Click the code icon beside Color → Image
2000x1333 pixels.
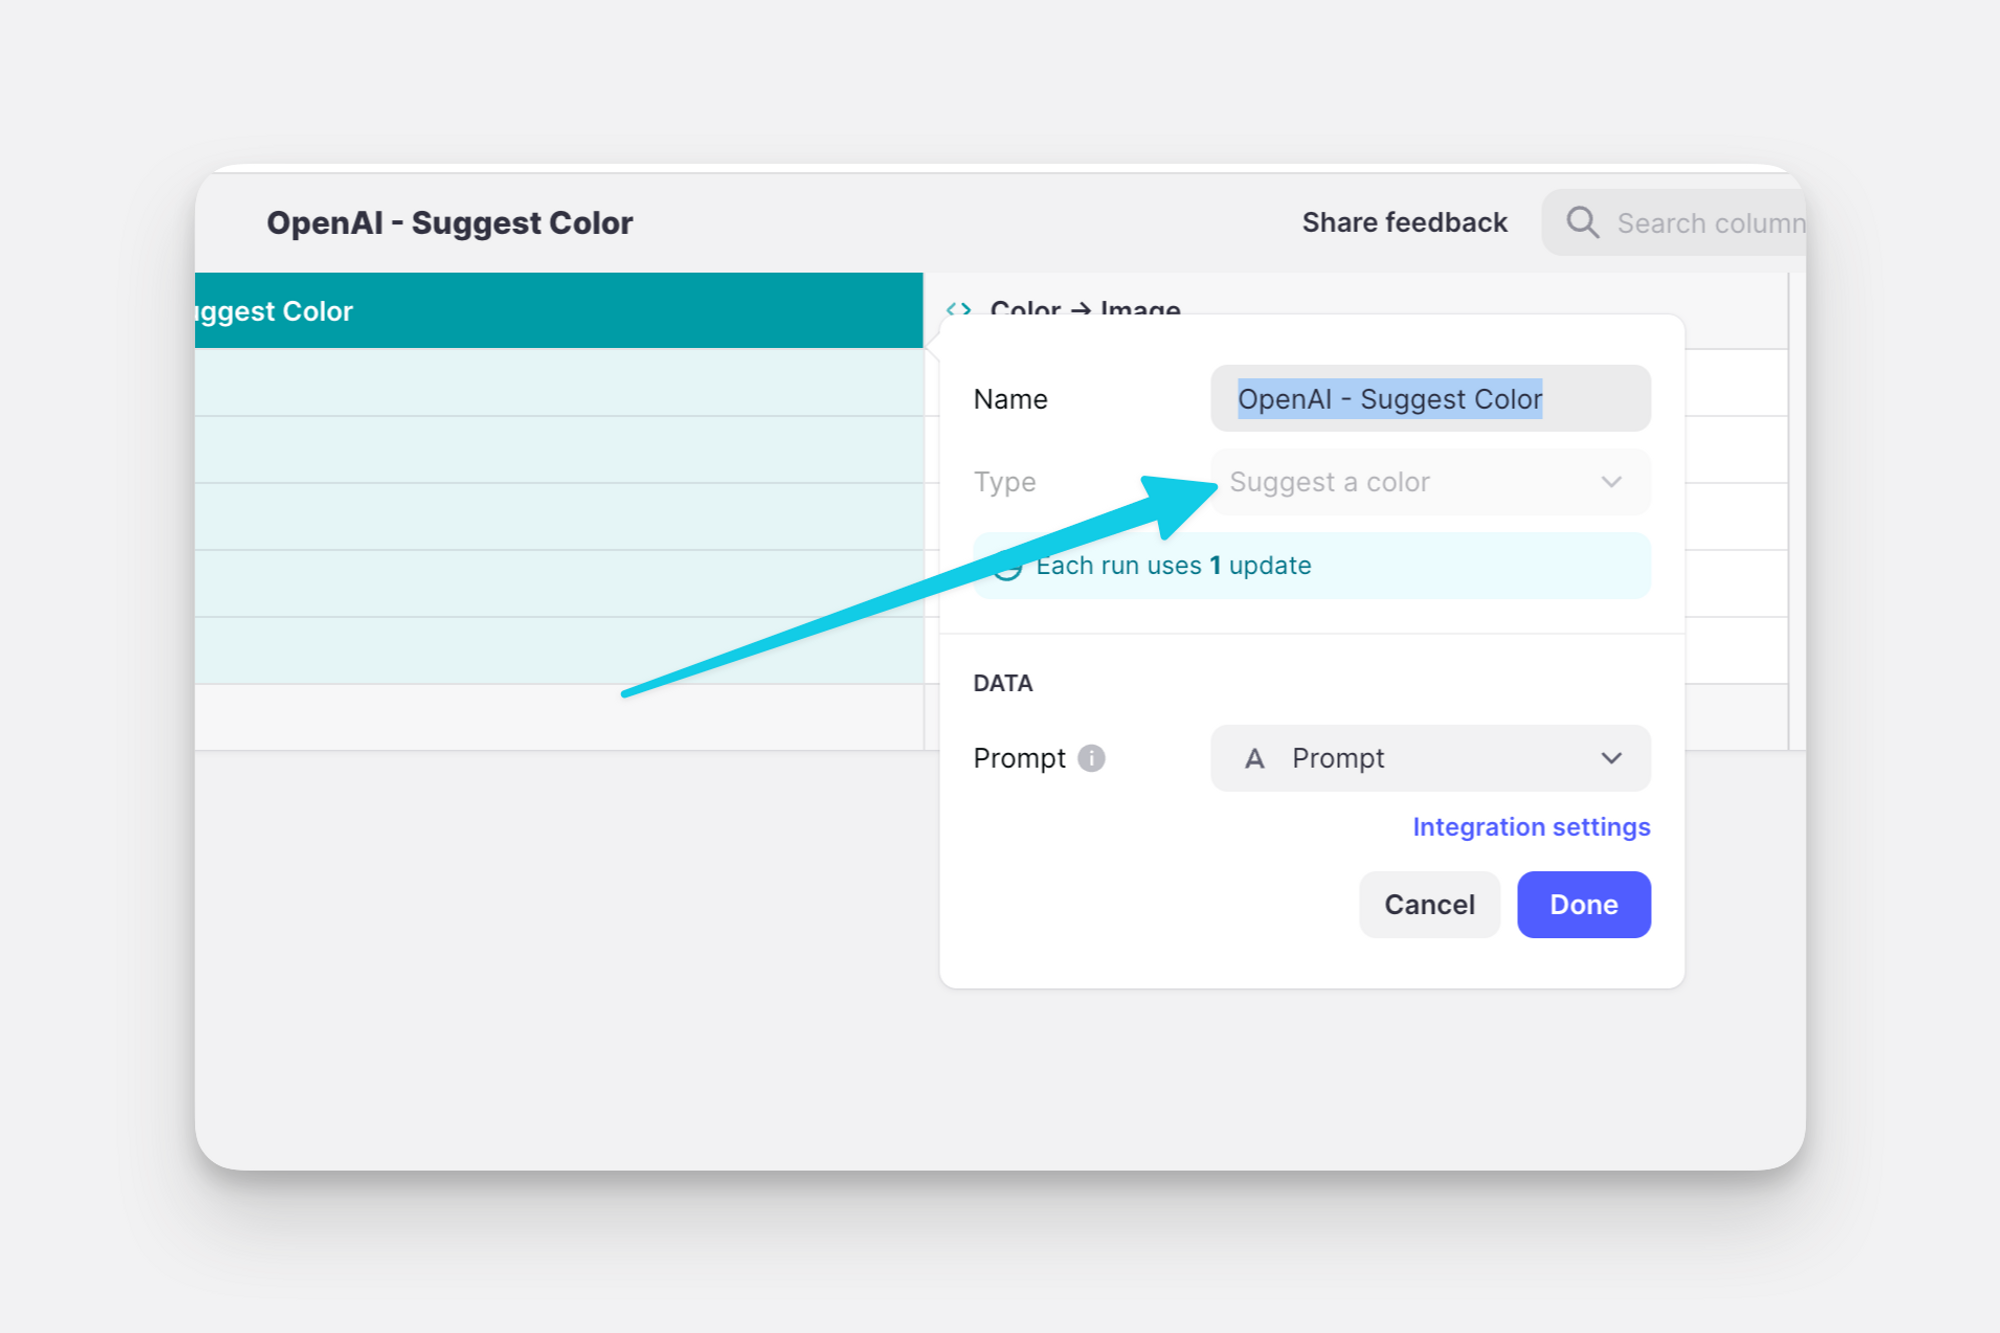point(959,309)
